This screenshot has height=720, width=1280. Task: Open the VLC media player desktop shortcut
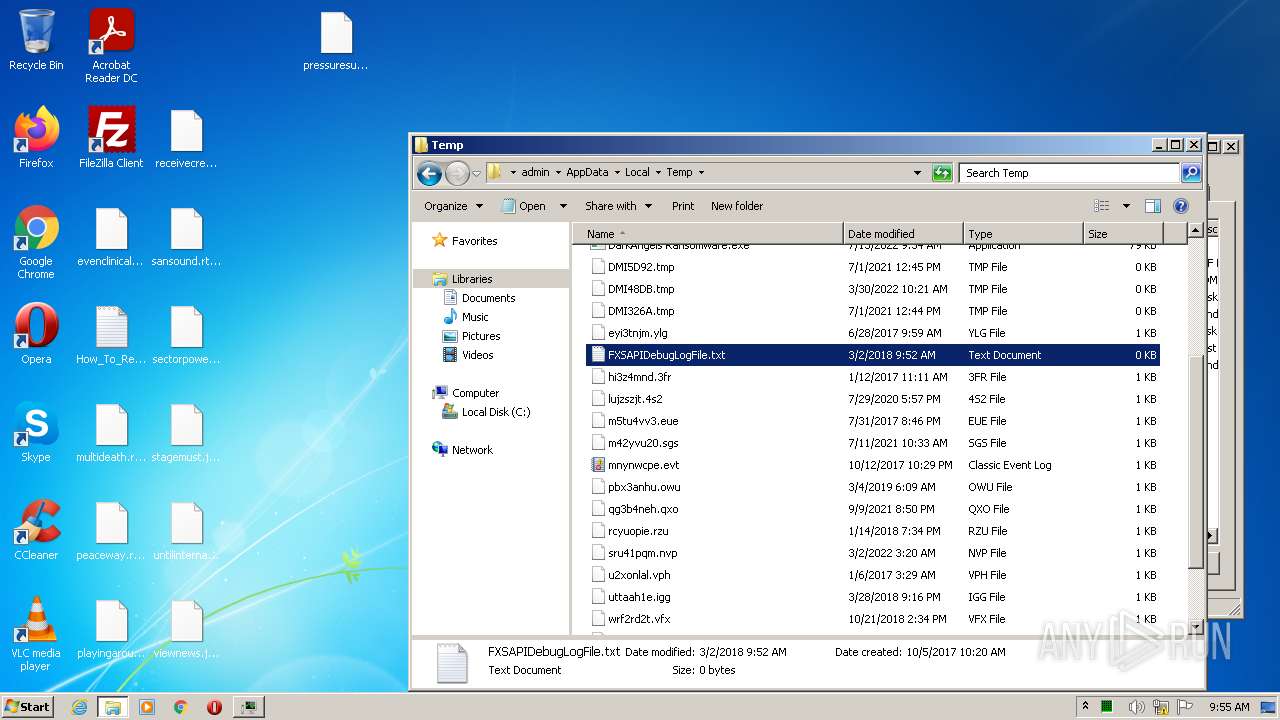pos(36,635)
